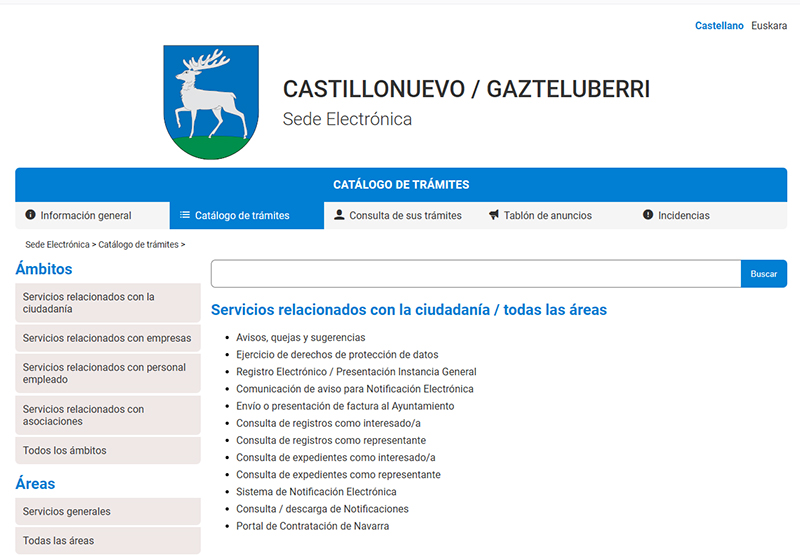This screenshot has width=800, height=555.
Task: Open Portal de Contratación de Navarra
Action: point(312,526)
